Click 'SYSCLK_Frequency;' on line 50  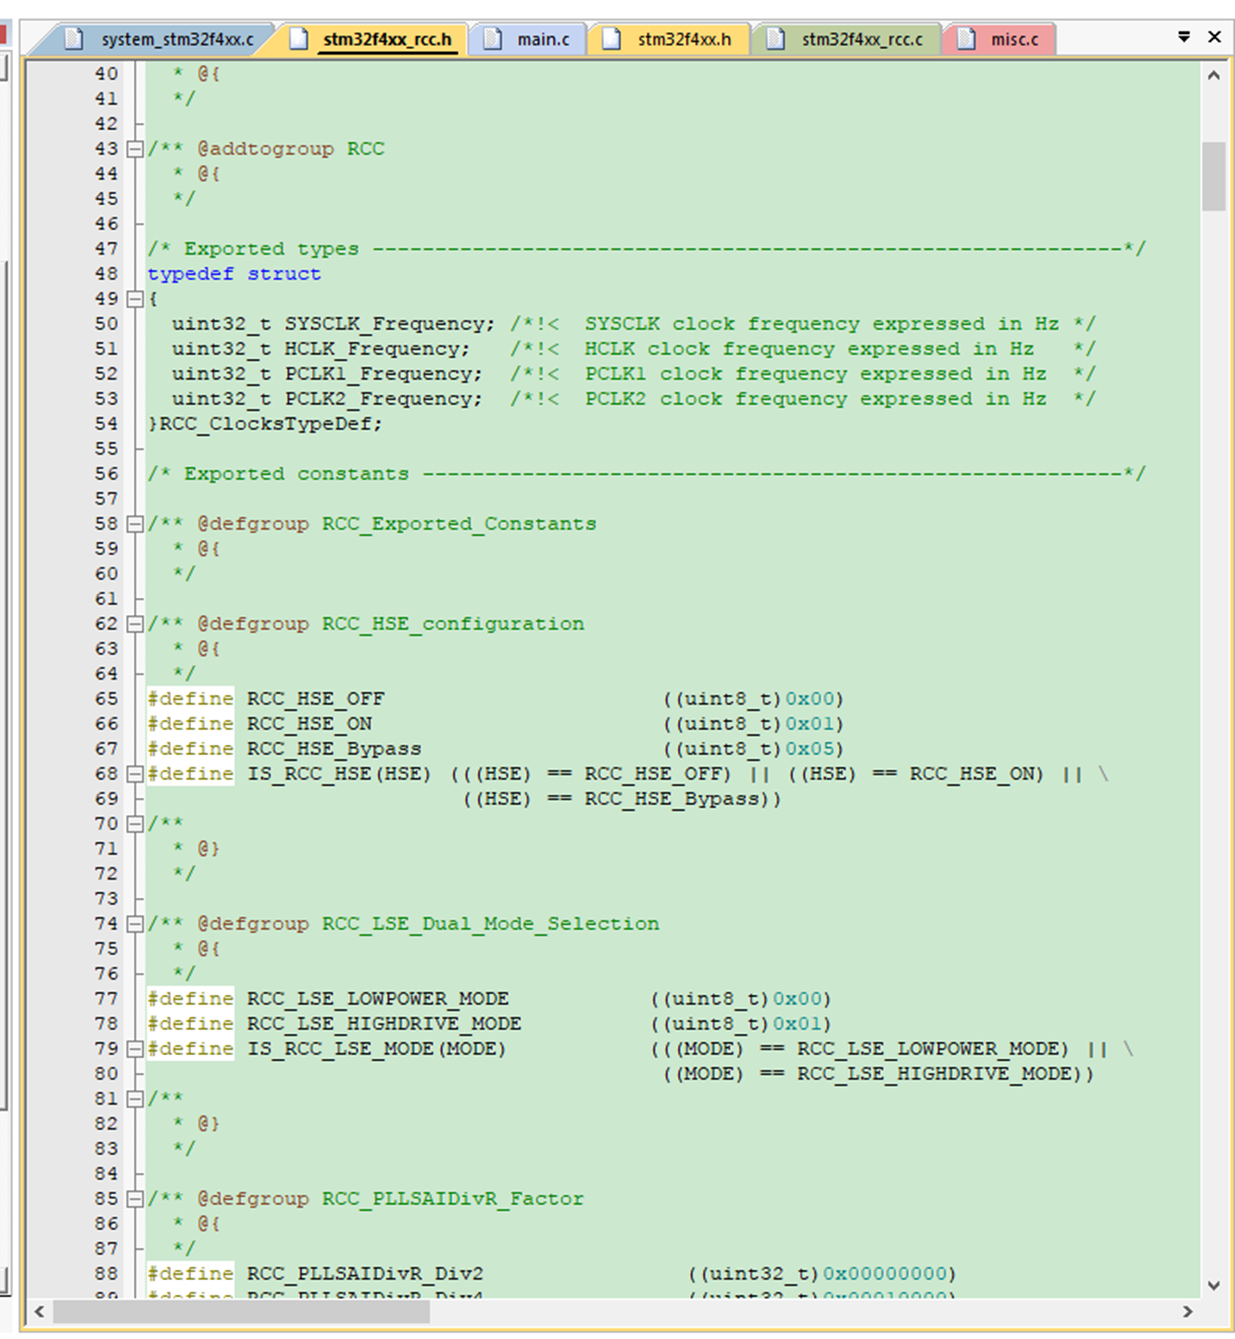(390, 324)
